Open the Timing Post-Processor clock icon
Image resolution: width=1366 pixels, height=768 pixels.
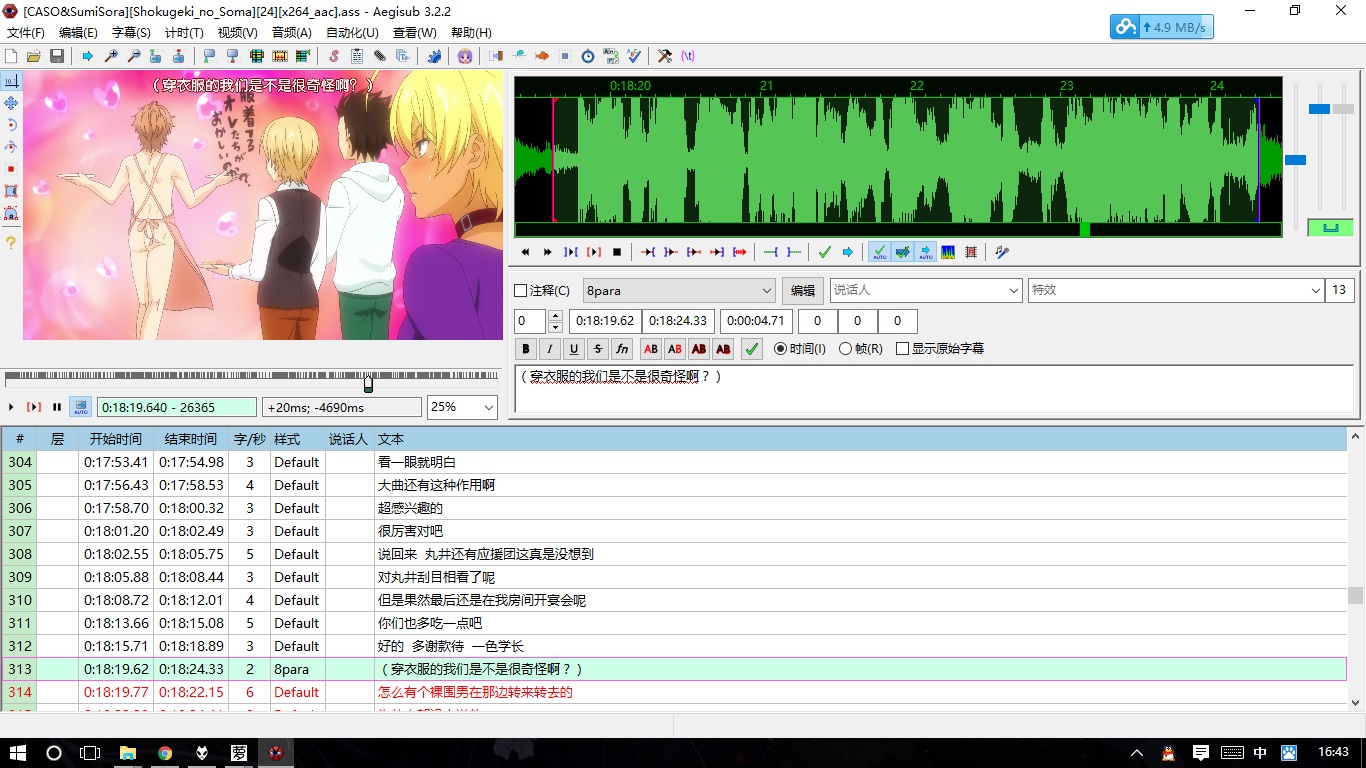point(588,56)
